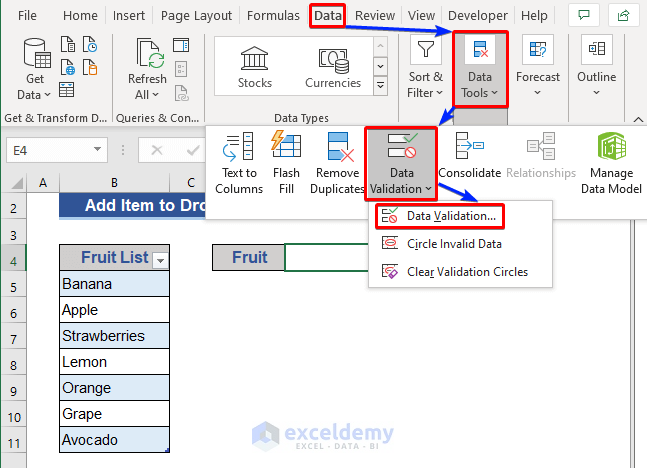Switch to the Developer tab
647x468 pixels.
click(x=478, y=16)
